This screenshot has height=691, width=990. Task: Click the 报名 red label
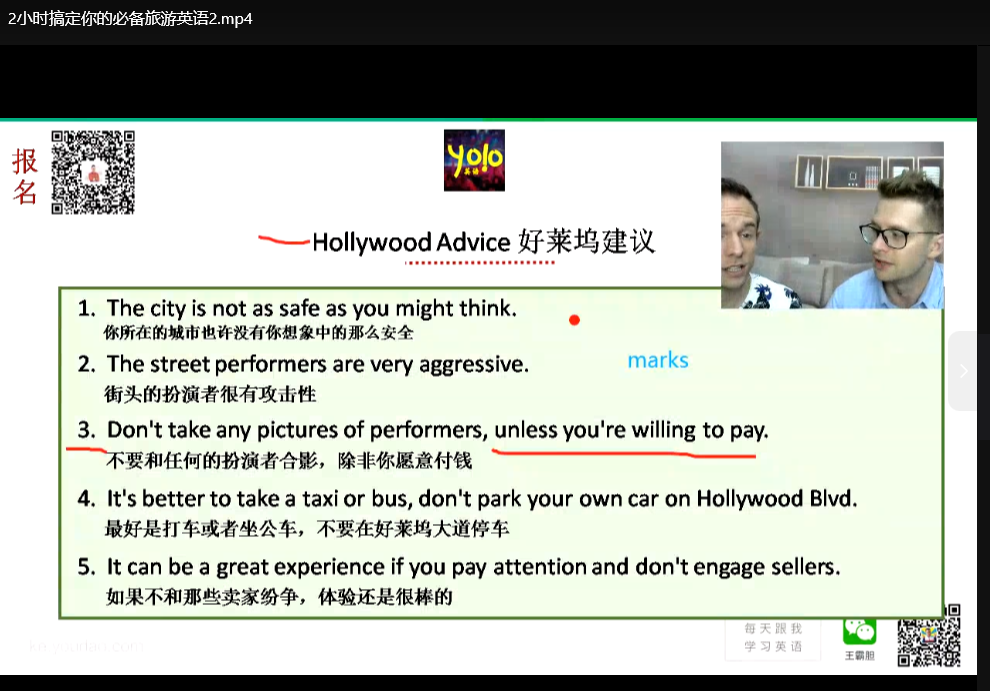pyautogui.click(x=25, y=176)
